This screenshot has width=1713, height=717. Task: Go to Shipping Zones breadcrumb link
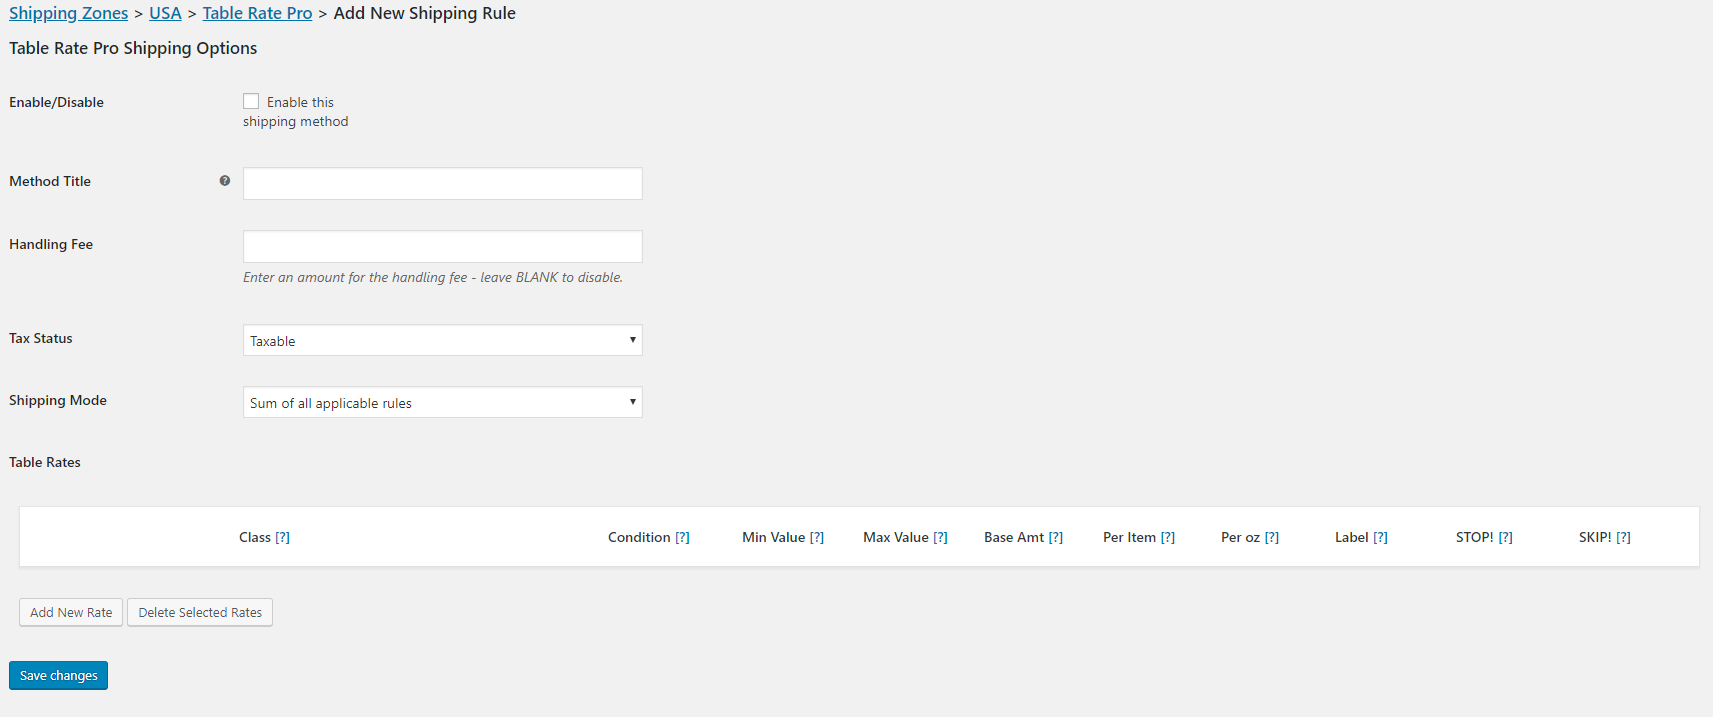[69, 13]
